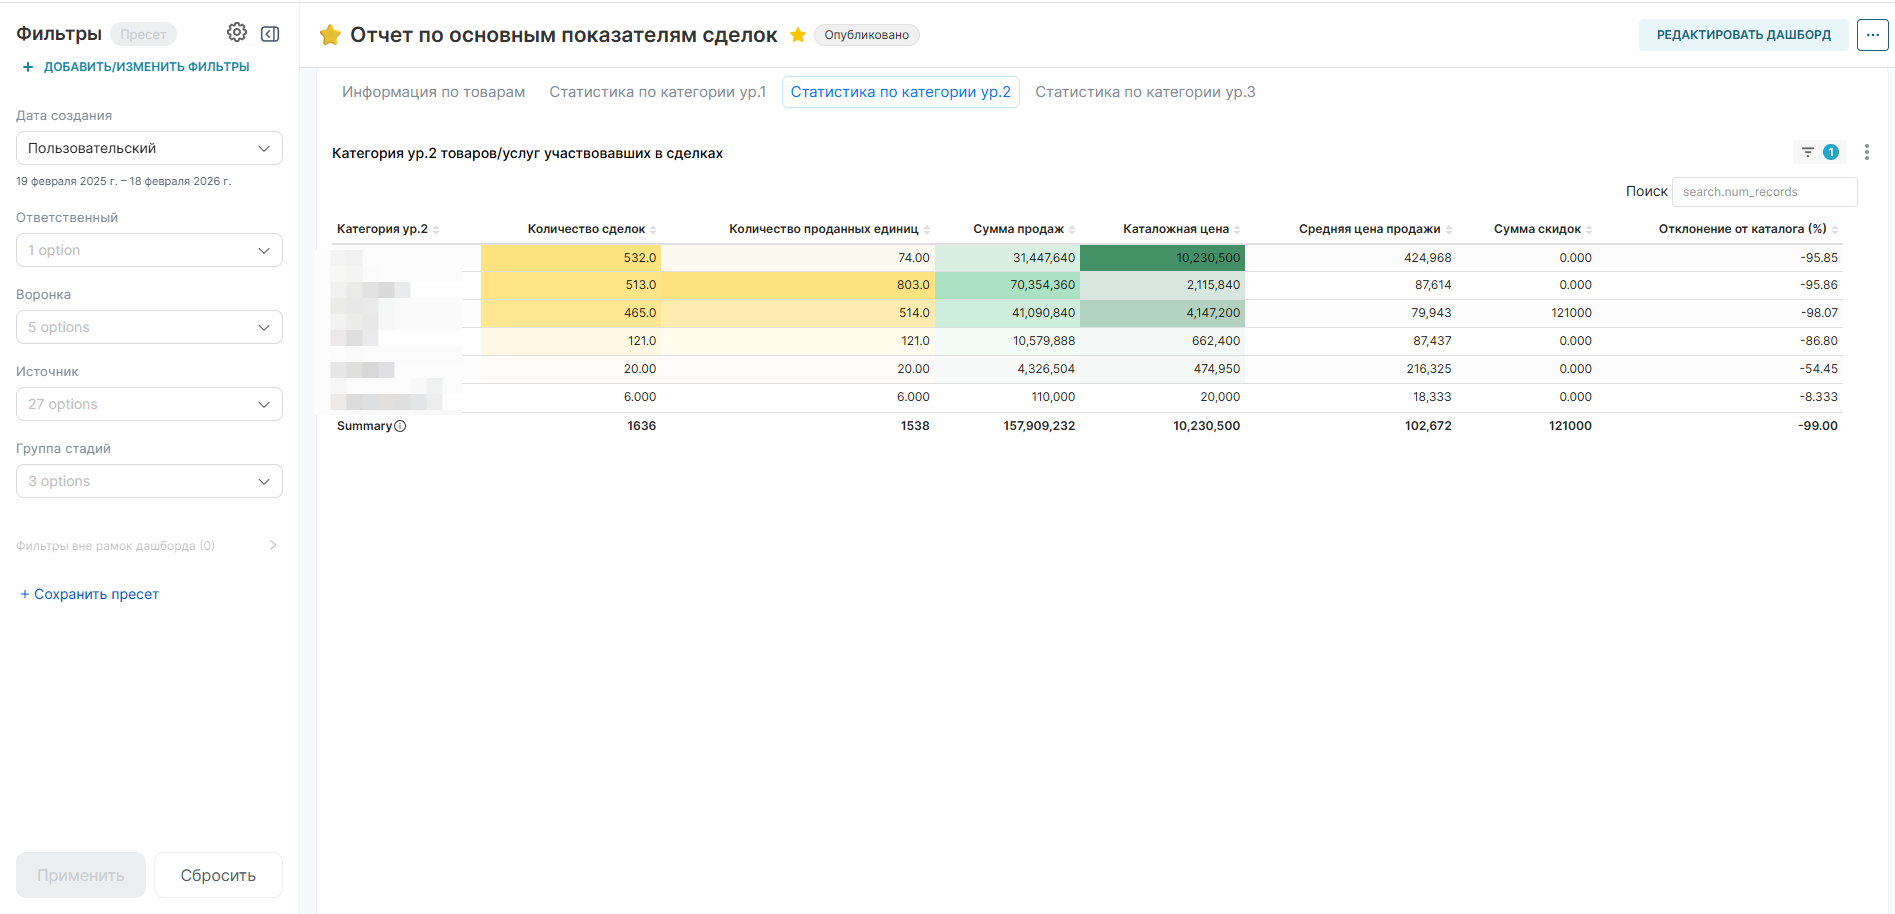The height and width of the screenshot is (914, 1895).
Task: Collapse the filters sidebar panel
Action: pos(270,34)
